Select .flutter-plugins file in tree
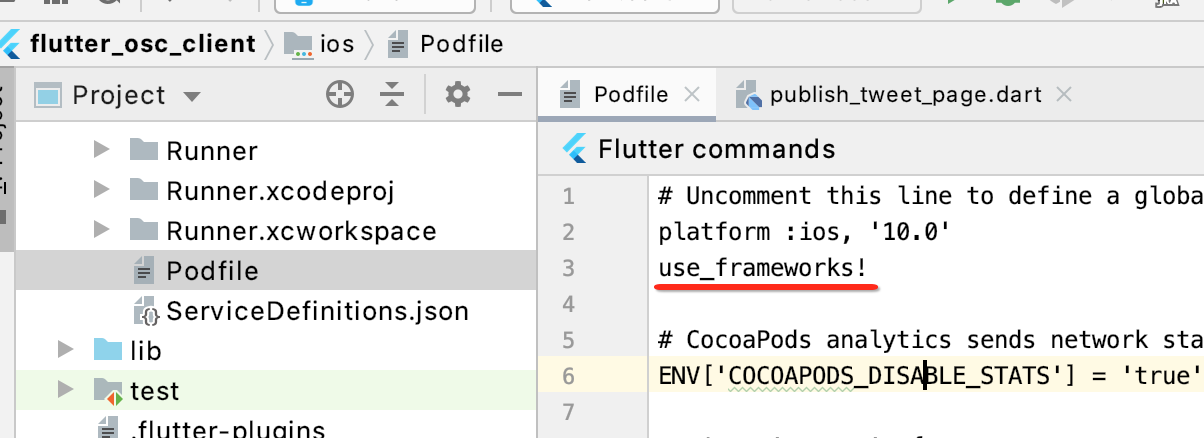The height and width of the screenshot is (438, 1204). coord(227,430)
